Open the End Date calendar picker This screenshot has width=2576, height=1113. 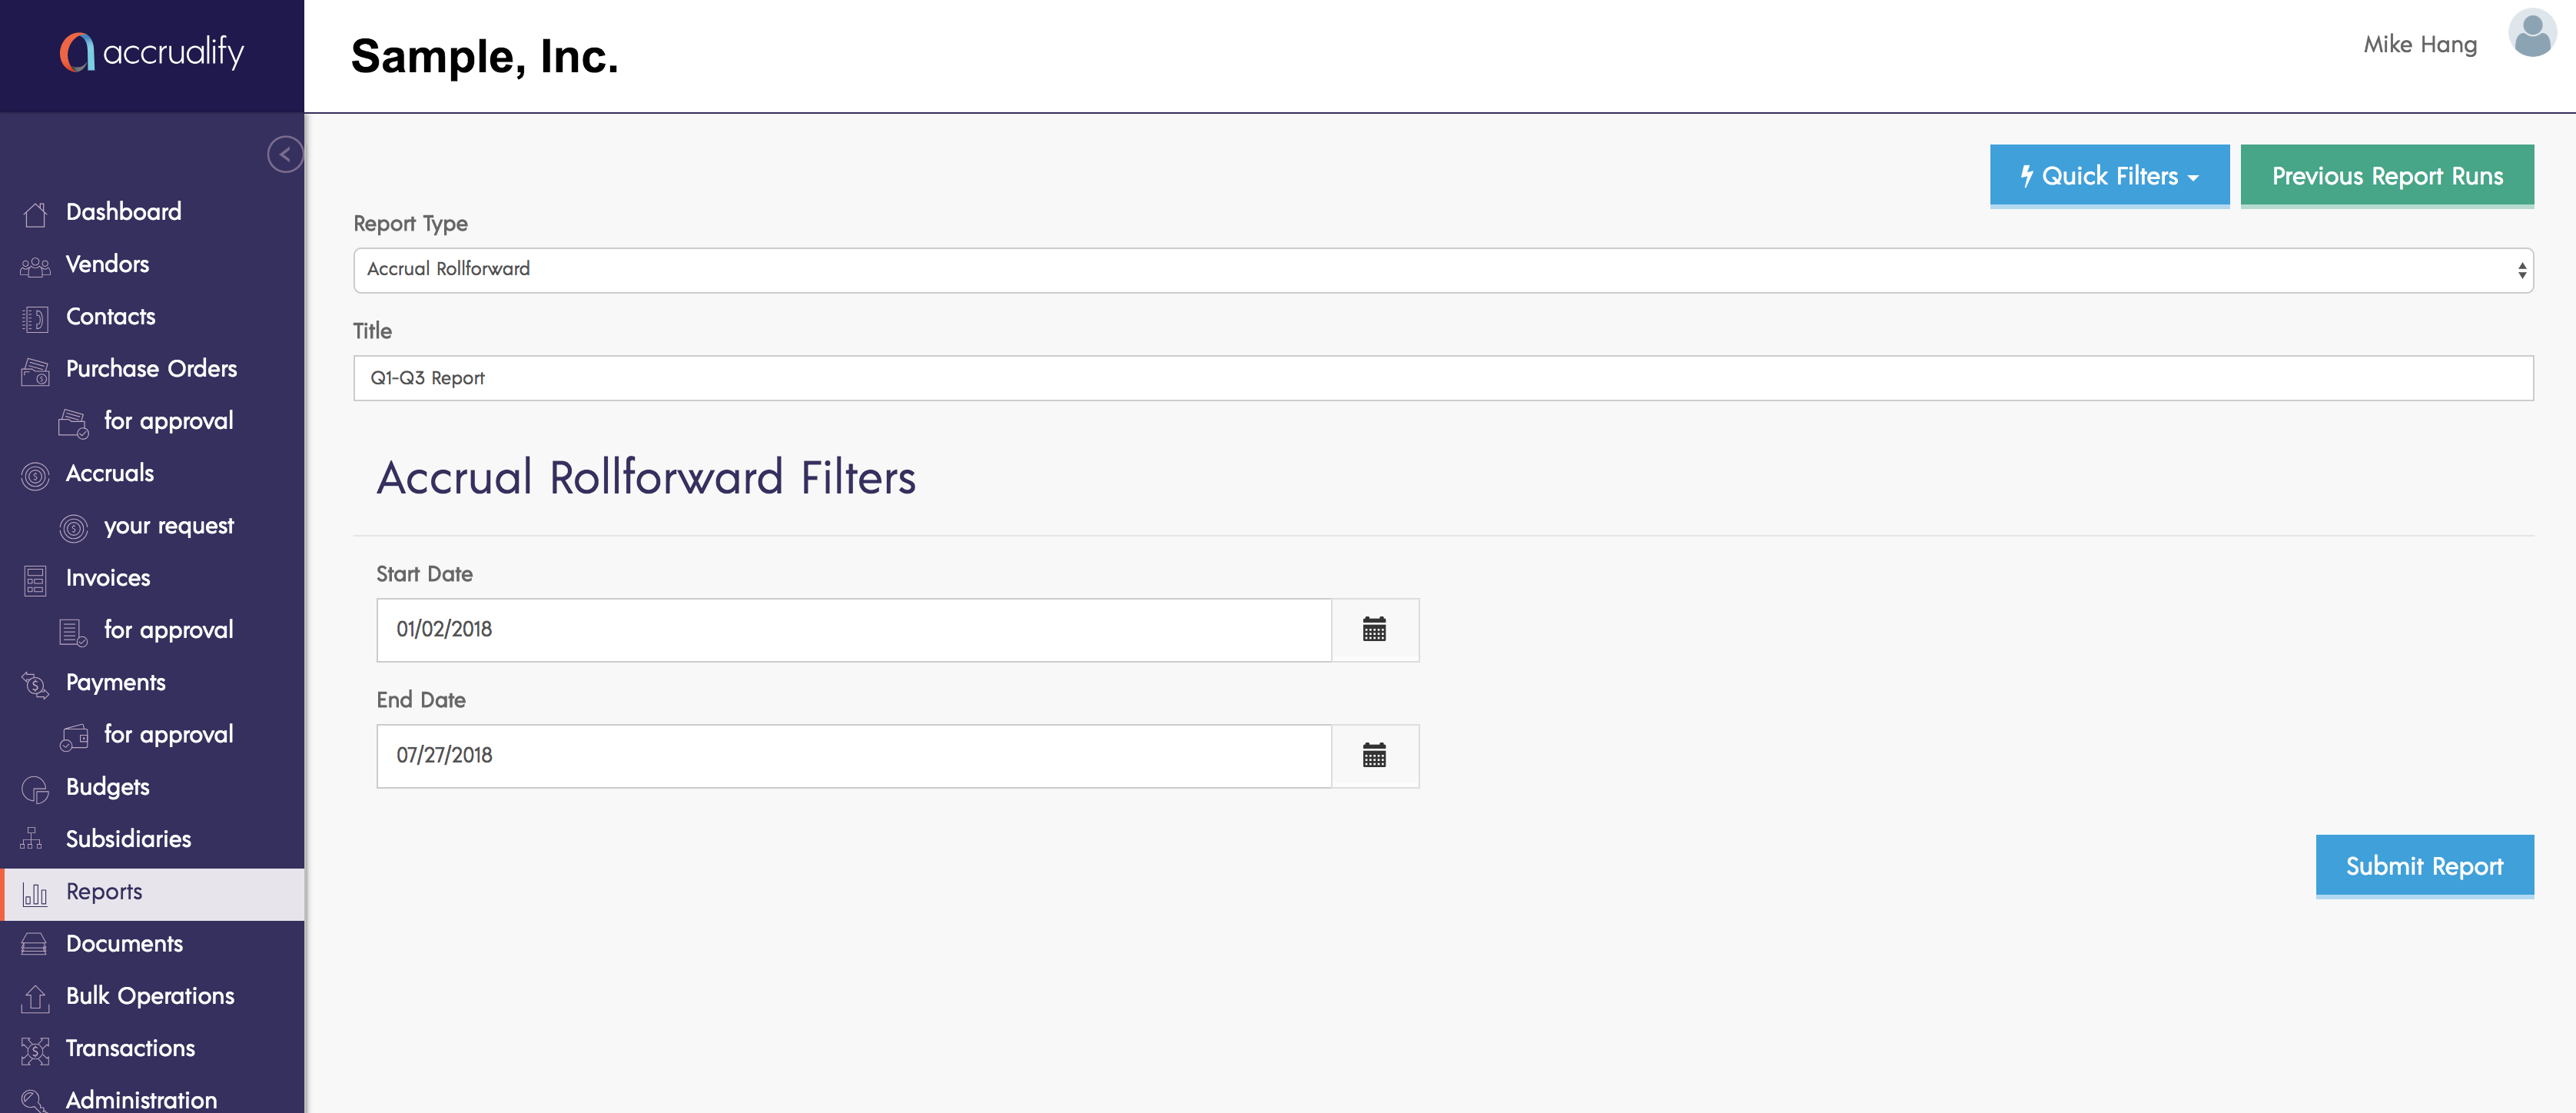tap(1374, 755)
